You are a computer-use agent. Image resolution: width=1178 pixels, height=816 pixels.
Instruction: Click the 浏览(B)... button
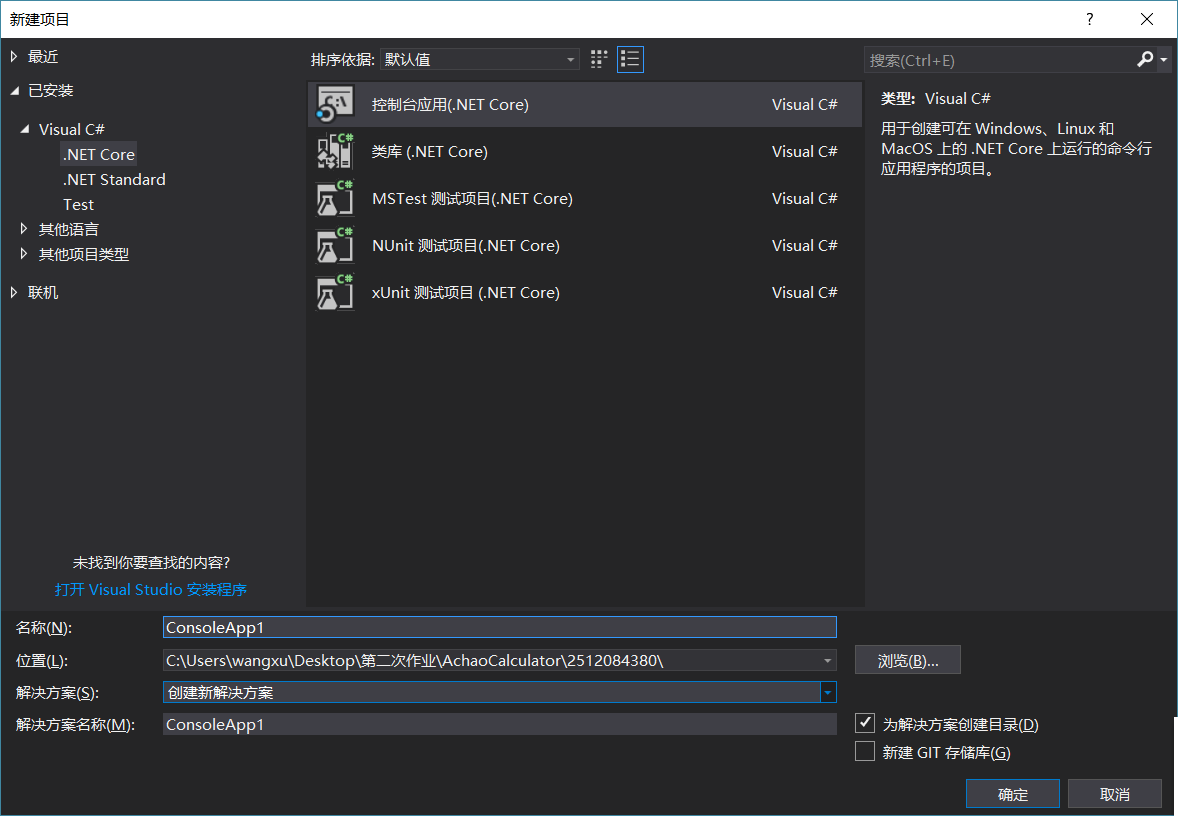tap(908, 660)
